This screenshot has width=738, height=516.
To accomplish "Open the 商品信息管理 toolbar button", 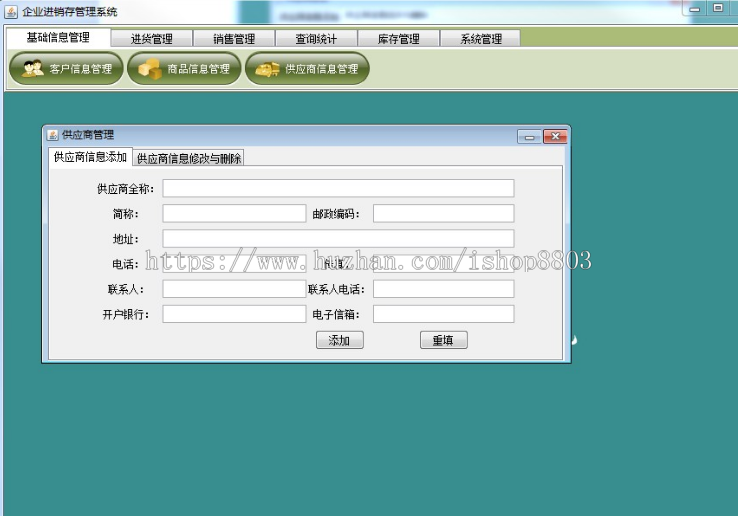I will [x=184, y=69].
